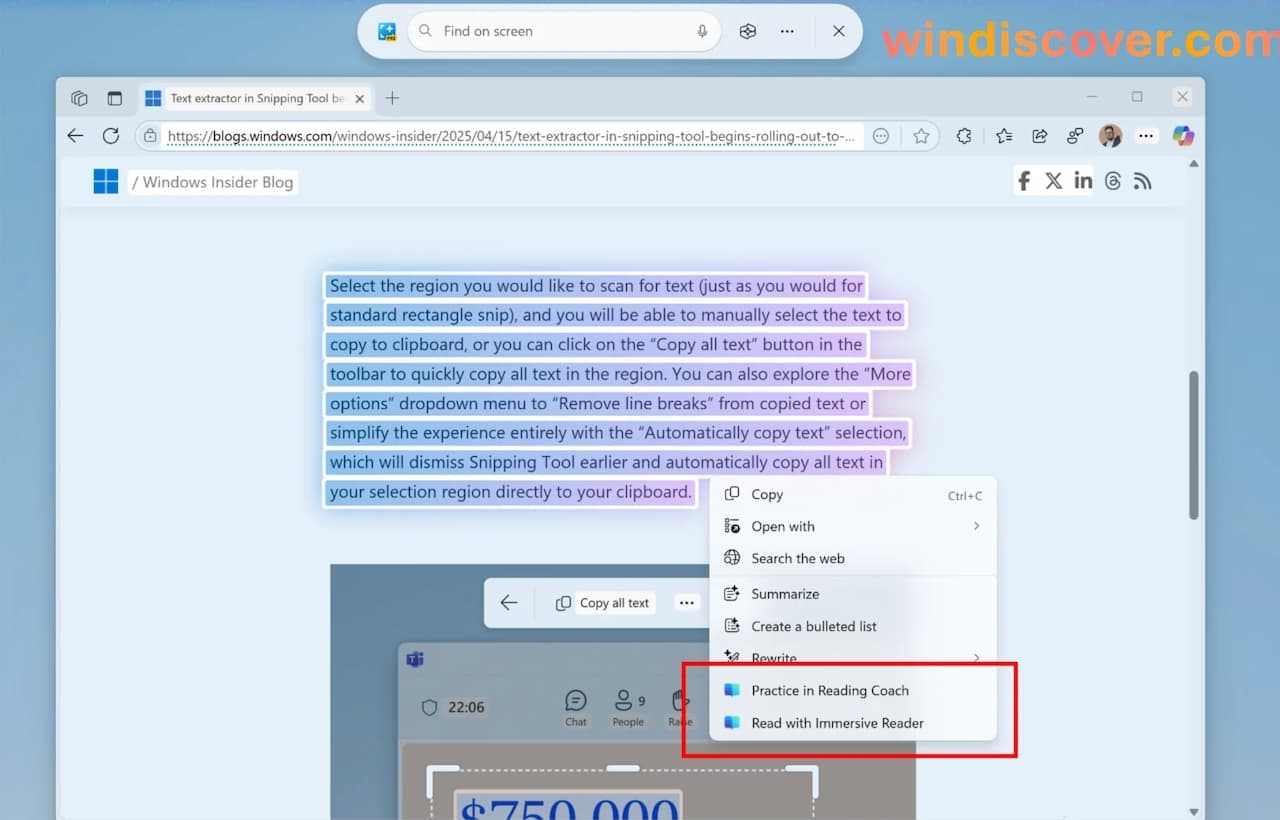Click the Facebook share icon
1280x820 pixels.
click(1024, 181)
